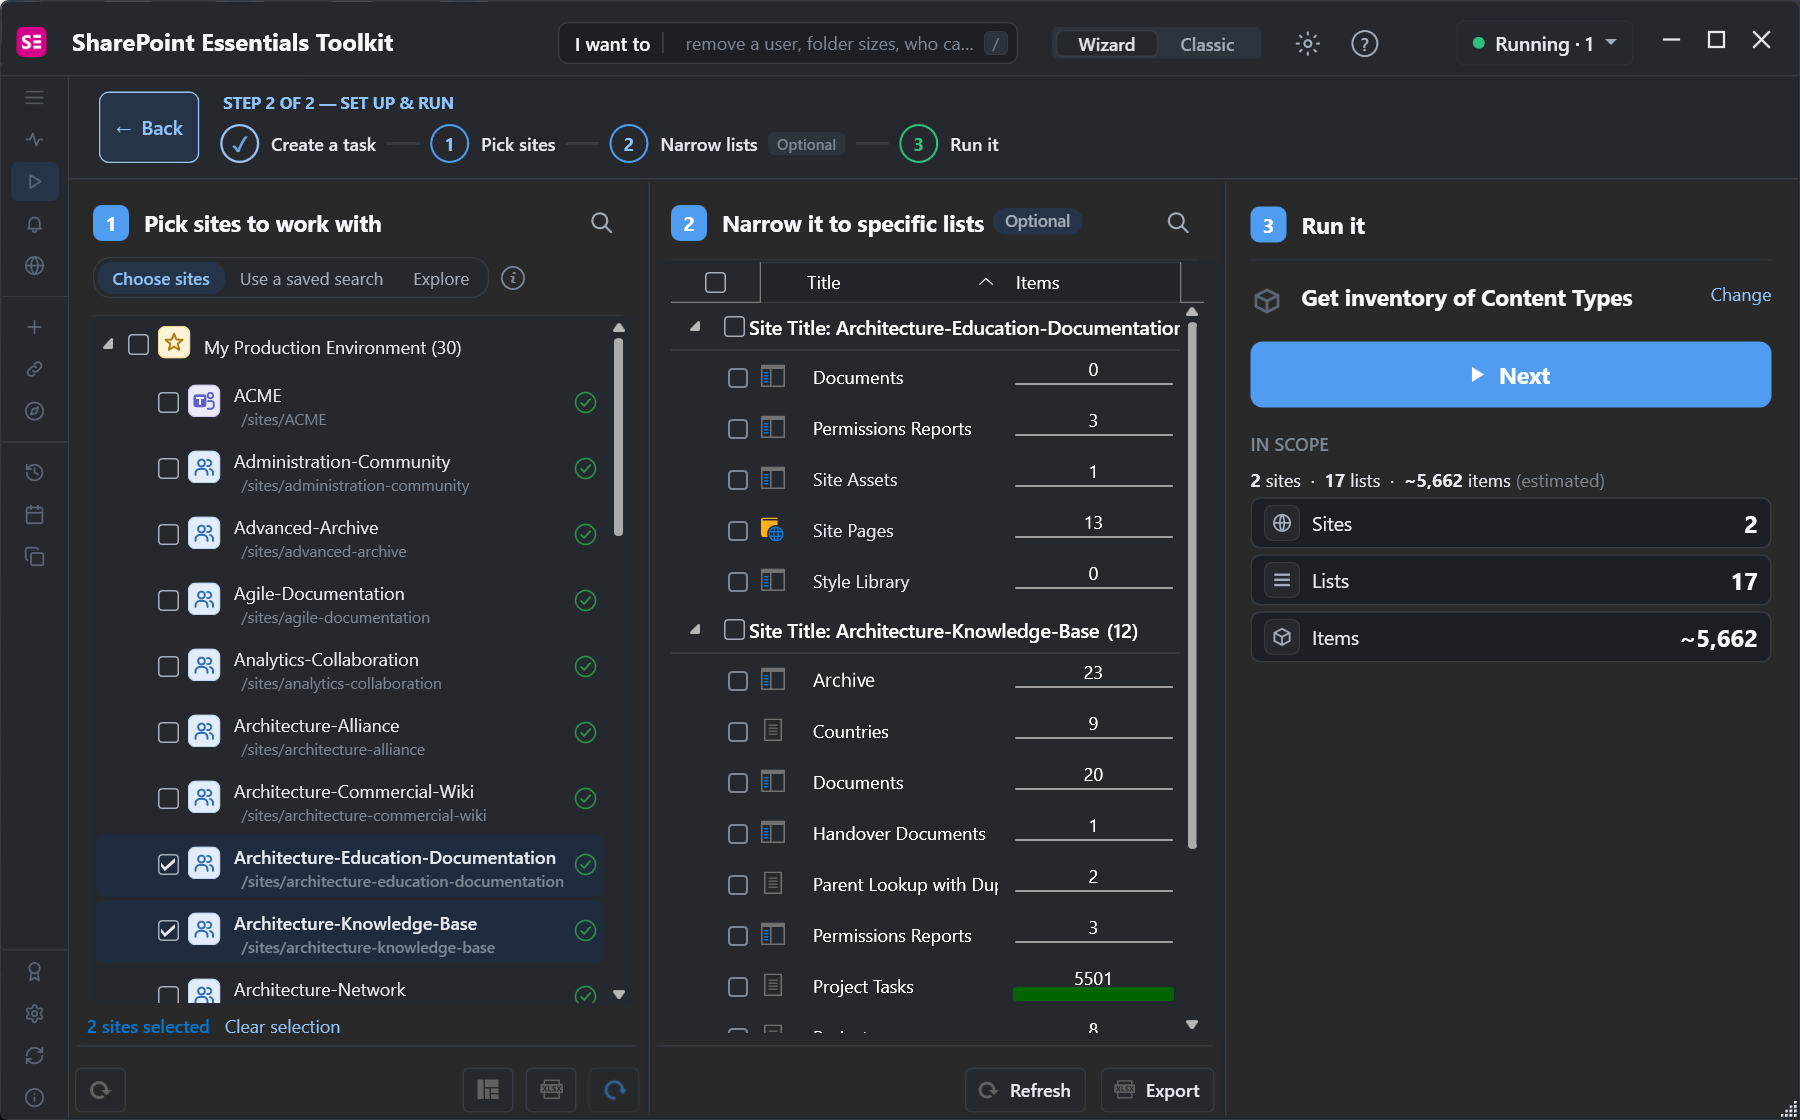1800x1120 pixels.
Task: Sort by the Title column arrow
Action: 985,282
